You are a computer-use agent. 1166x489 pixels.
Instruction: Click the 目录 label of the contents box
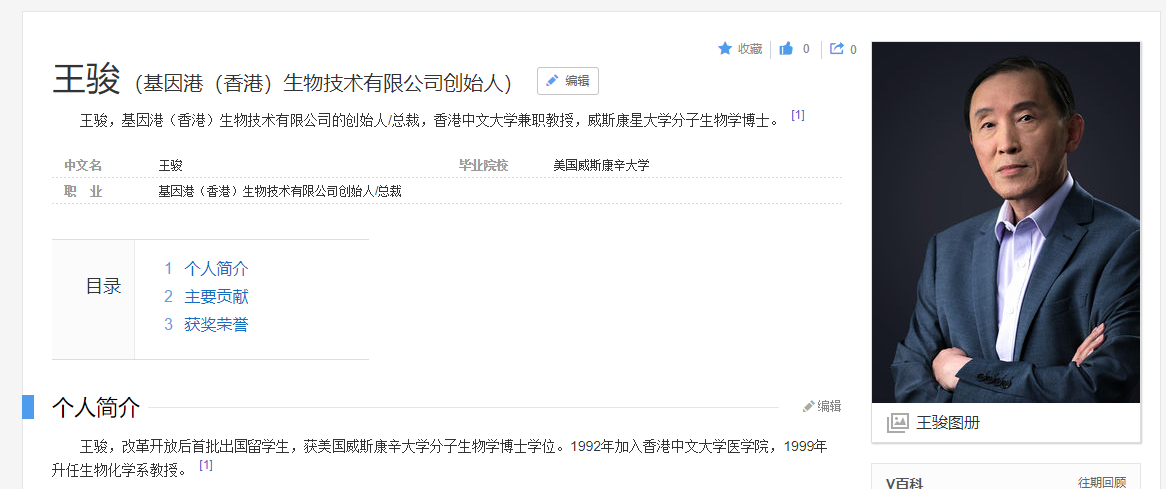click(x=103, y=286)
